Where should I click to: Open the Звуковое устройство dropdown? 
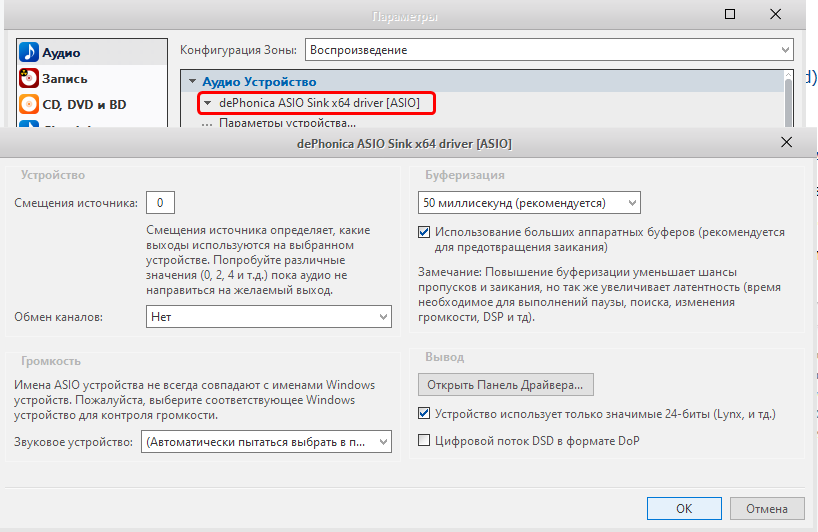point(266,442)
